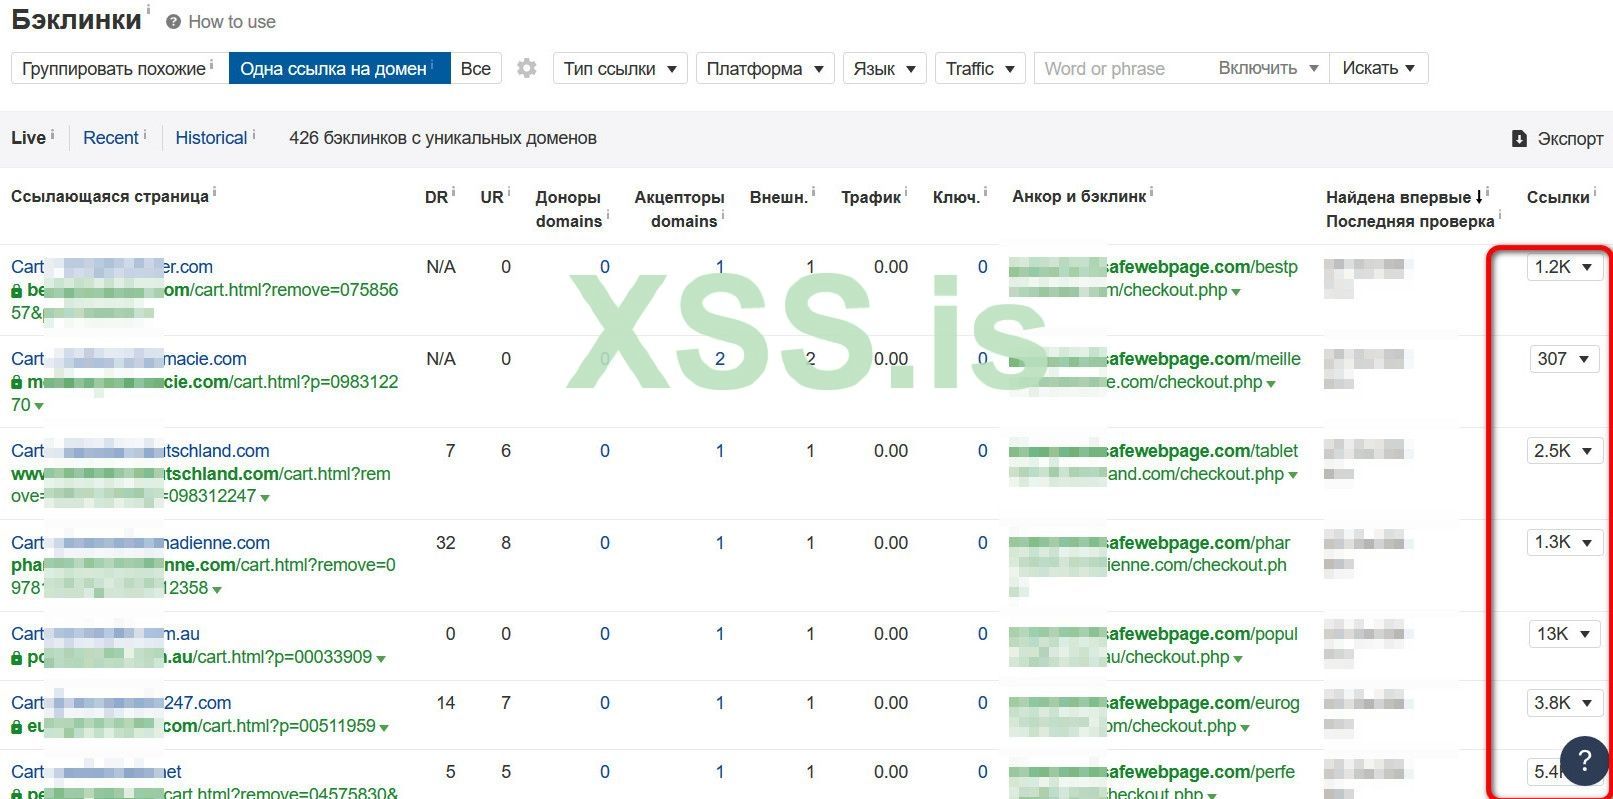Open the Cart page link ending in er.com
The width and height of the screenshot is (1613, 799).
pos(112,267)
